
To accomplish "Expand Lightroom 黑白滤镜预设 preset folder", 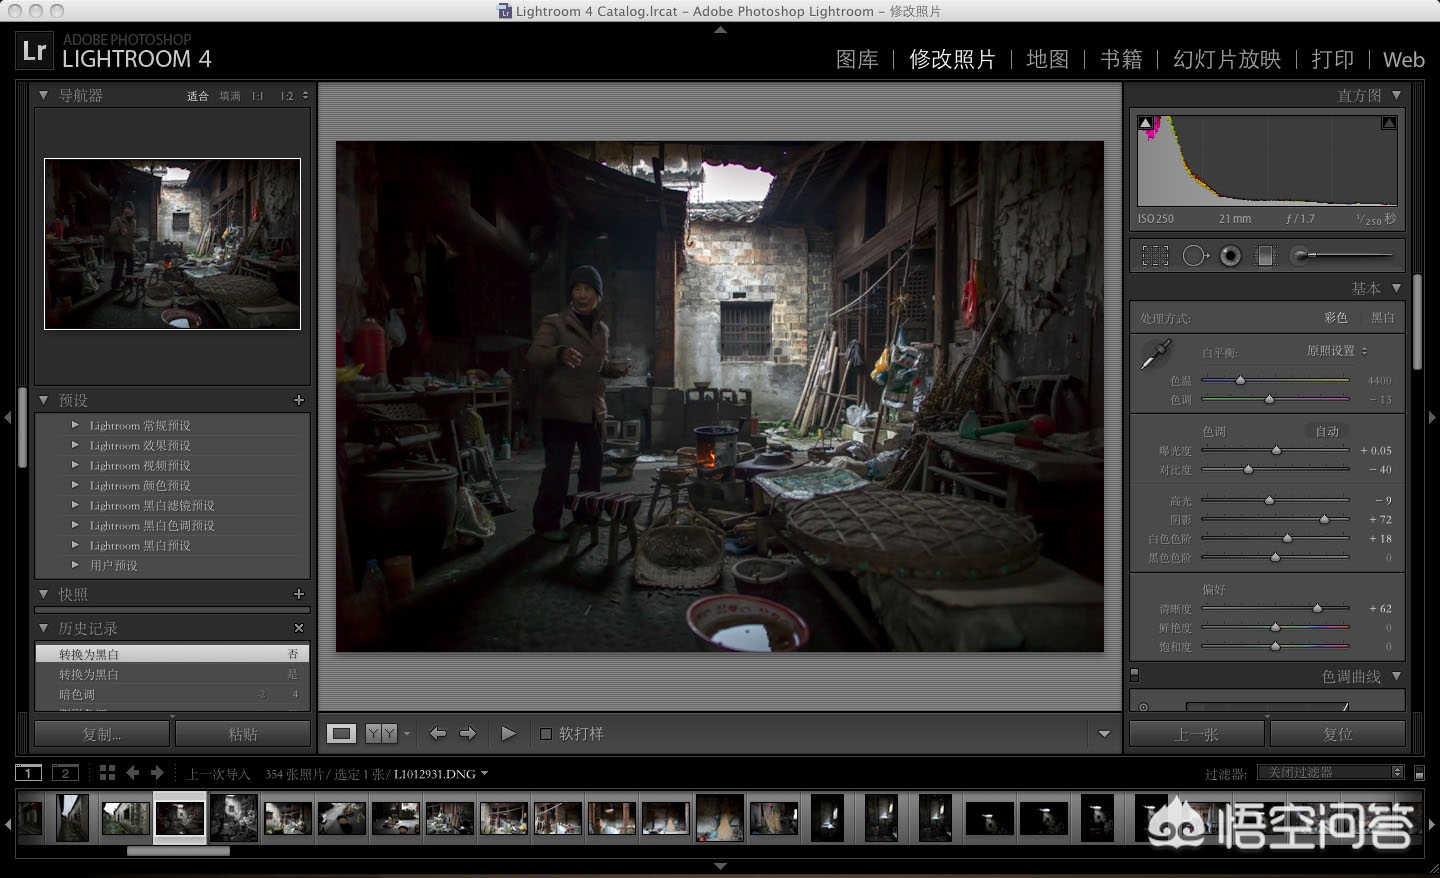I will click(75, 505).
